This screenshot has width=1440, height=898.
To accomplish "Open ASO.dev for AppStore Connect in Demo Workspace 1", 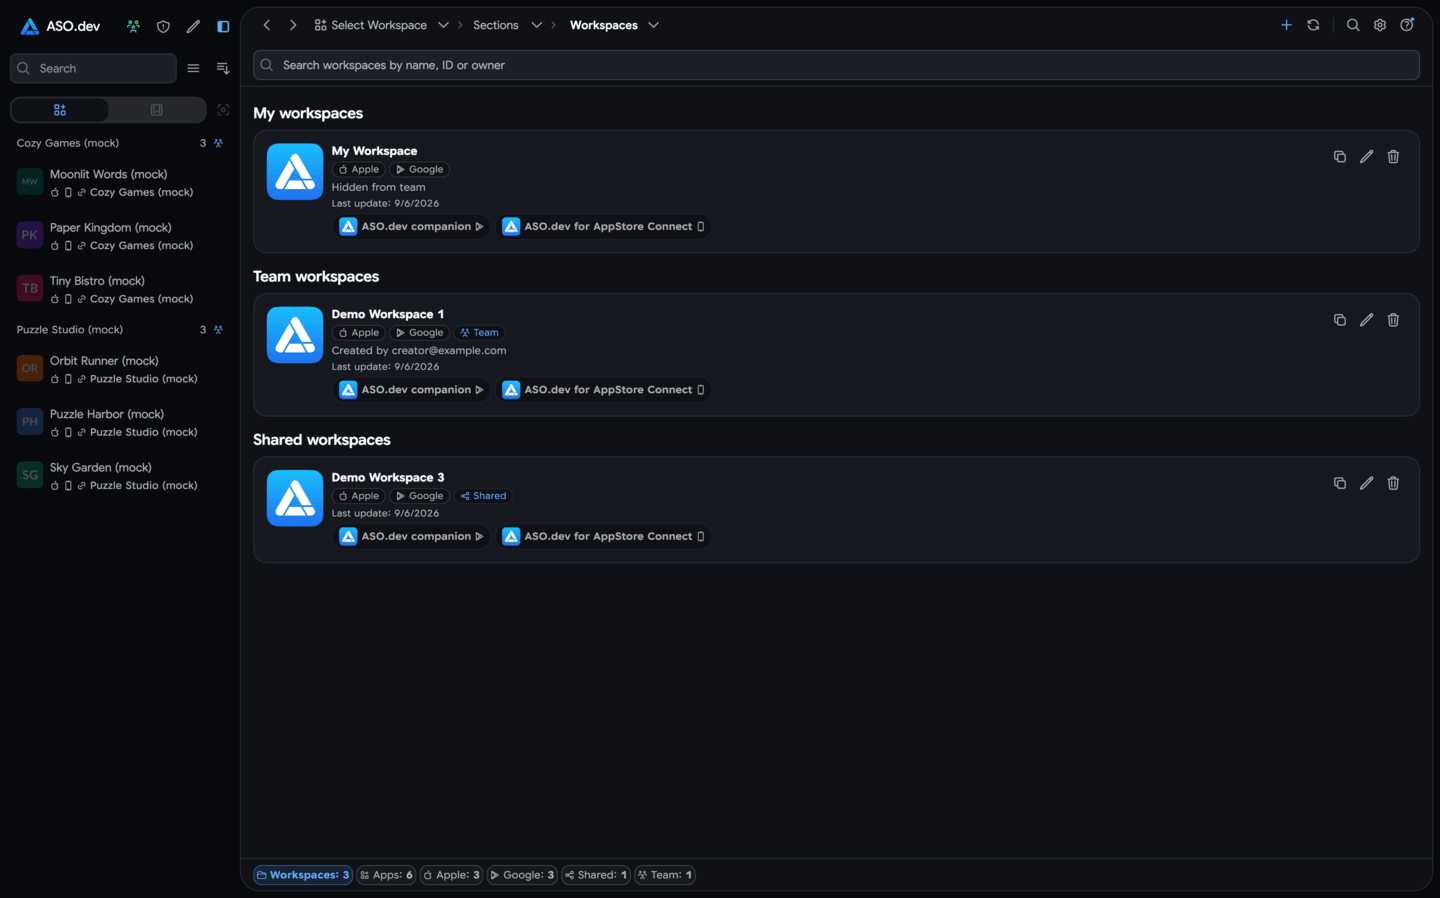I will click(x=604, y=390).
